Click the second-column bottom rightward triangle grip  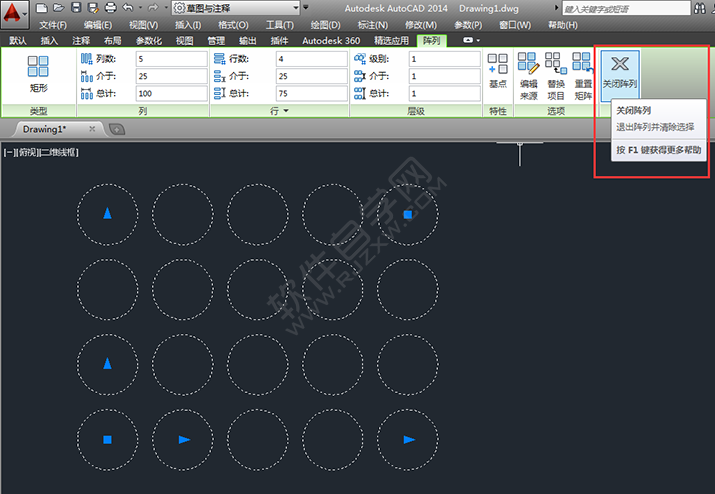[184, 440]
